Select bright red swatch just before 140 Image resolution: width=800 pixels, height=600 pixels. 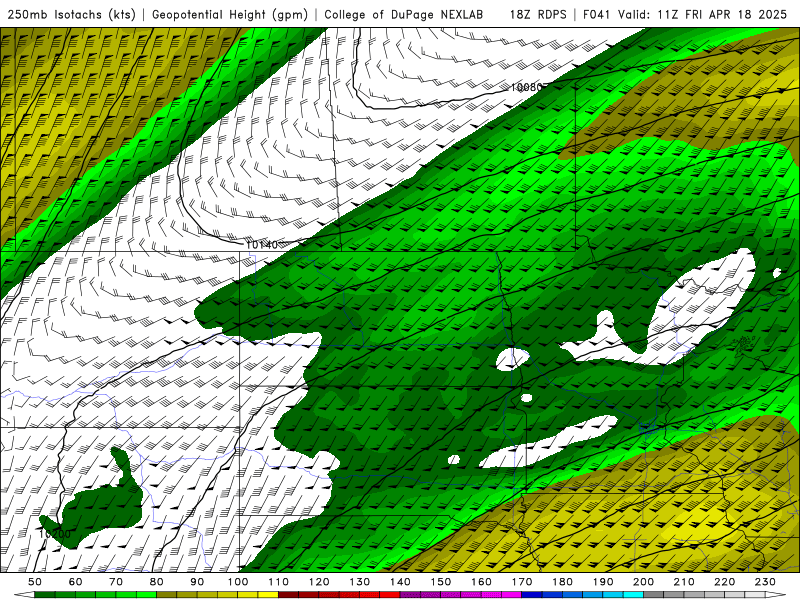click(x=390, y=595)
